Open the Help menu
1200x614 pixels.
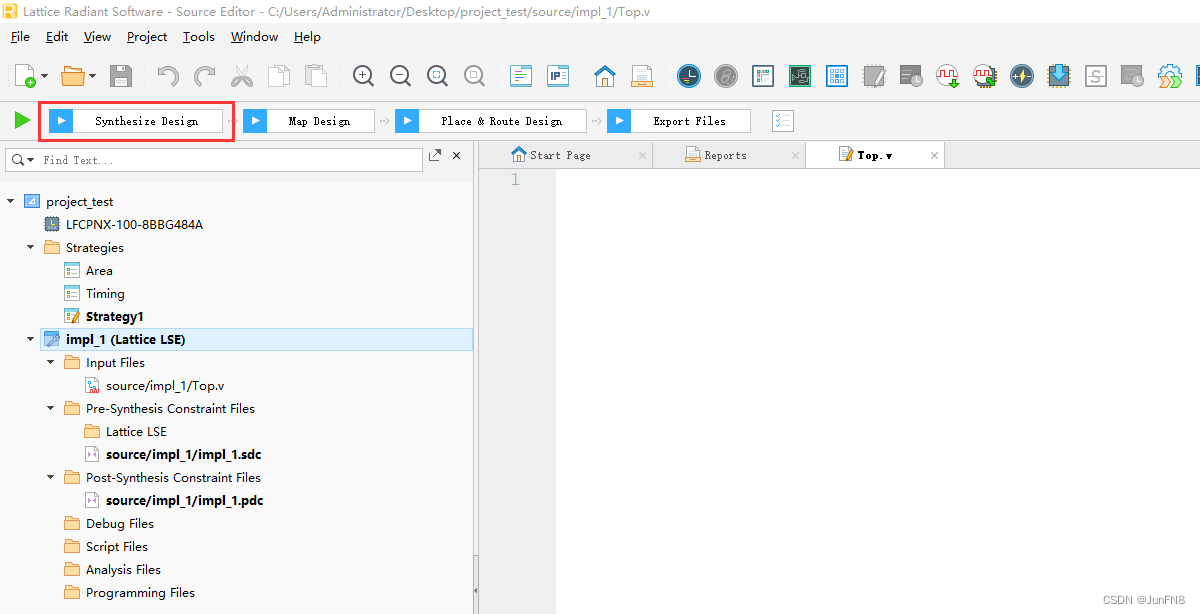307,37
